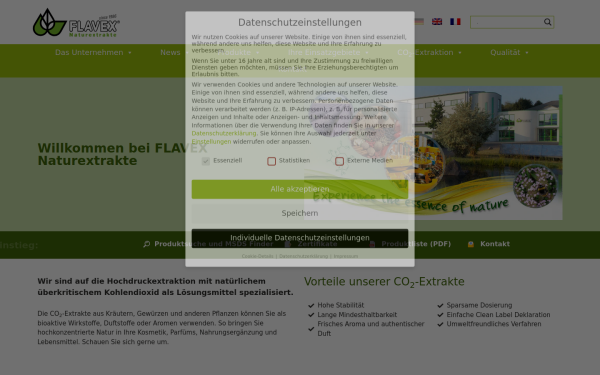Click the Produktsuche magnifier icon
Screen dimensions: 600x375
pos(147,244)
